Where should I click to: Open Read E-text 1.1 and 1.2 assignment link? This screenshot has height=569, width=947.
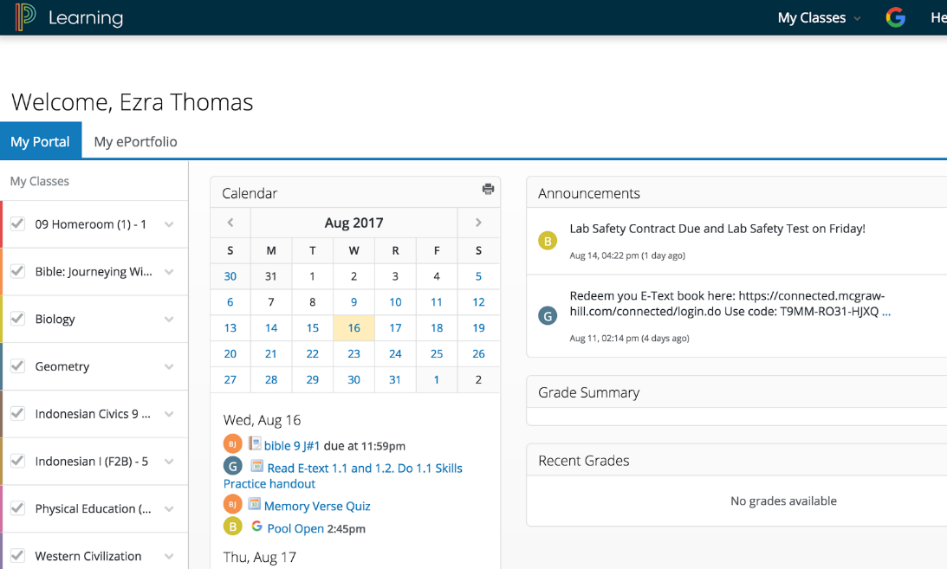point(364,468)
